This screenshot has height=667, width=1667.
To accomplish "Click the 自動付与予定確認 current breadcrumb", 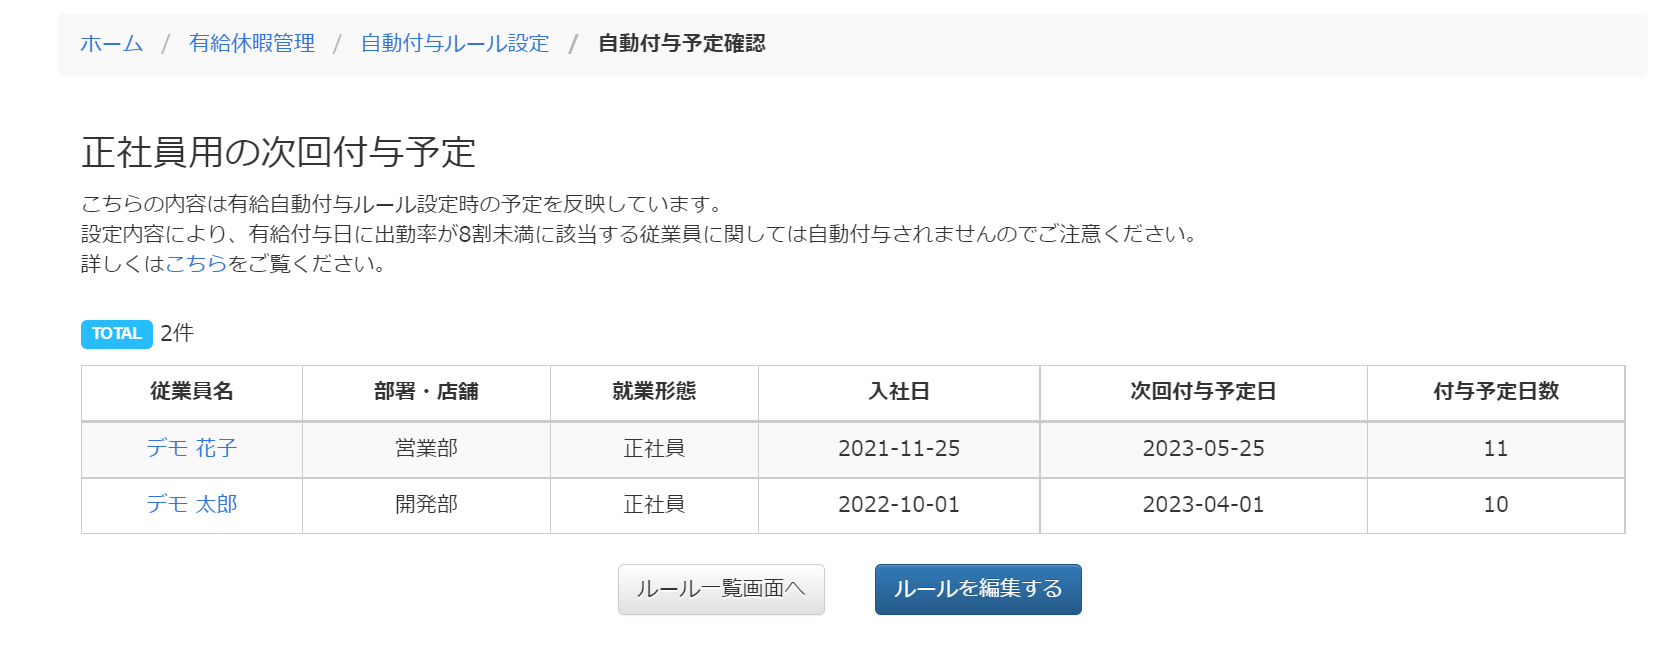I will 682,43.
